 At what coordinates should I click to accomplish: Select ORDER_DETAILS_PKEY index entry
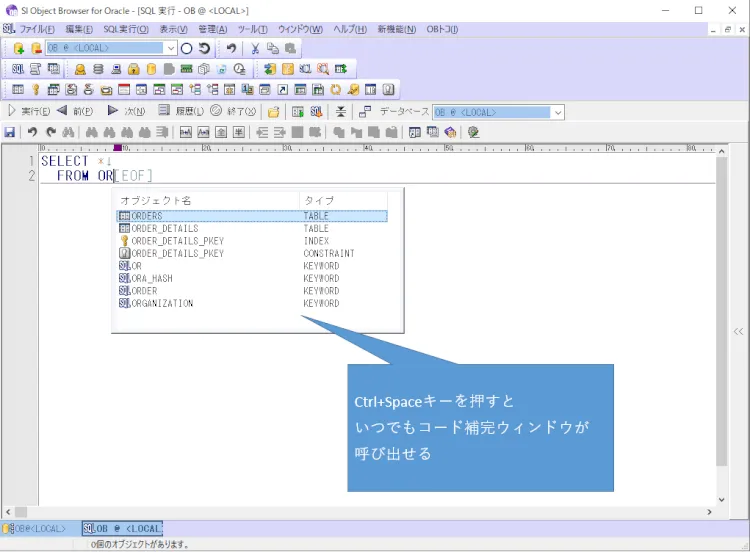[252, 241]
